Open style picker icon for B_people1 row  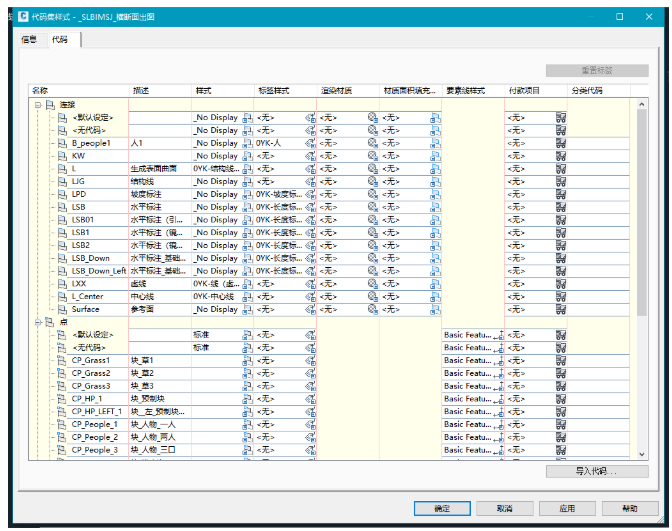click(247, 143)
